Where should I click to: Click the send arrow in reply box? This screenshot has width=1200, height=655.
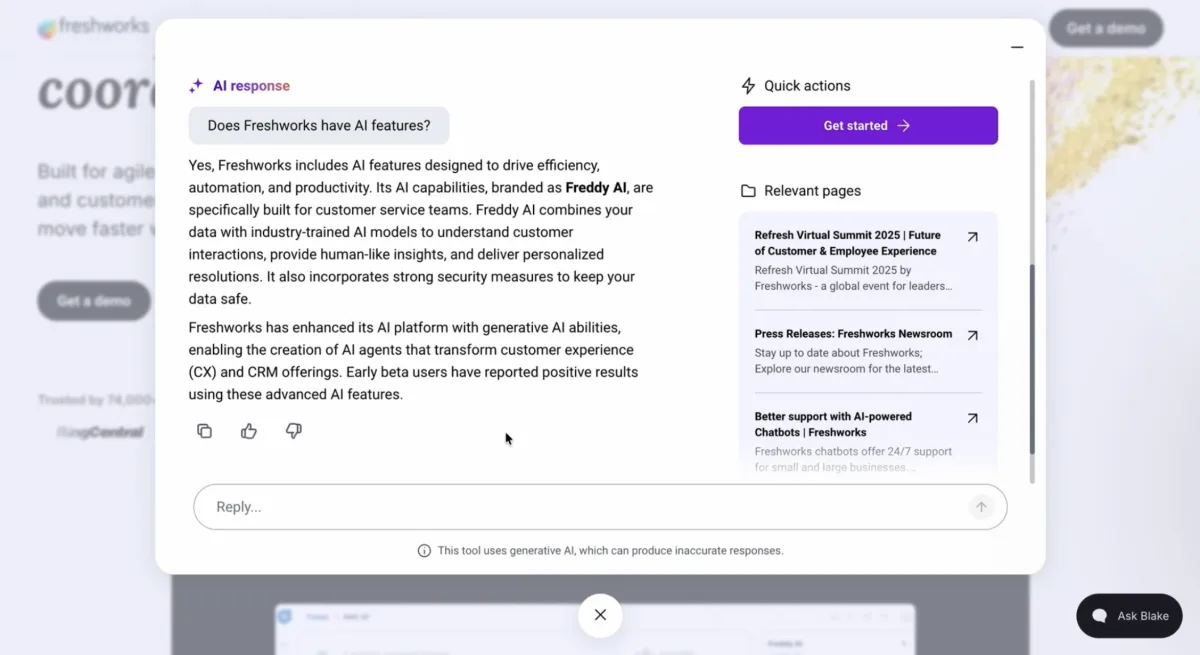point(981,507)
